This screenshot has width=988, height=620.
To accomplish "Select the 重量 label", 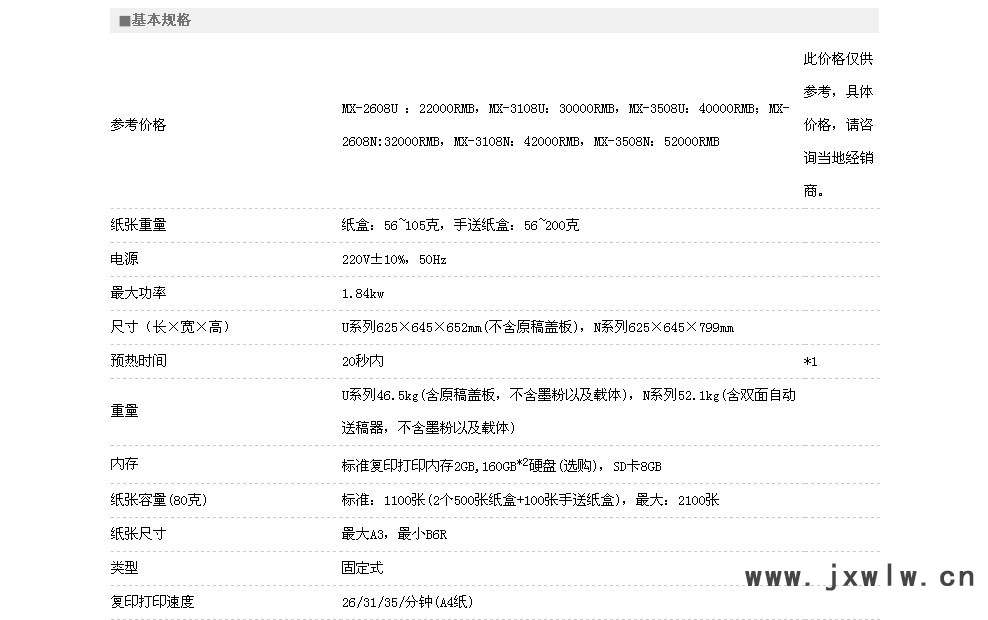I will [x=124, y=411].
